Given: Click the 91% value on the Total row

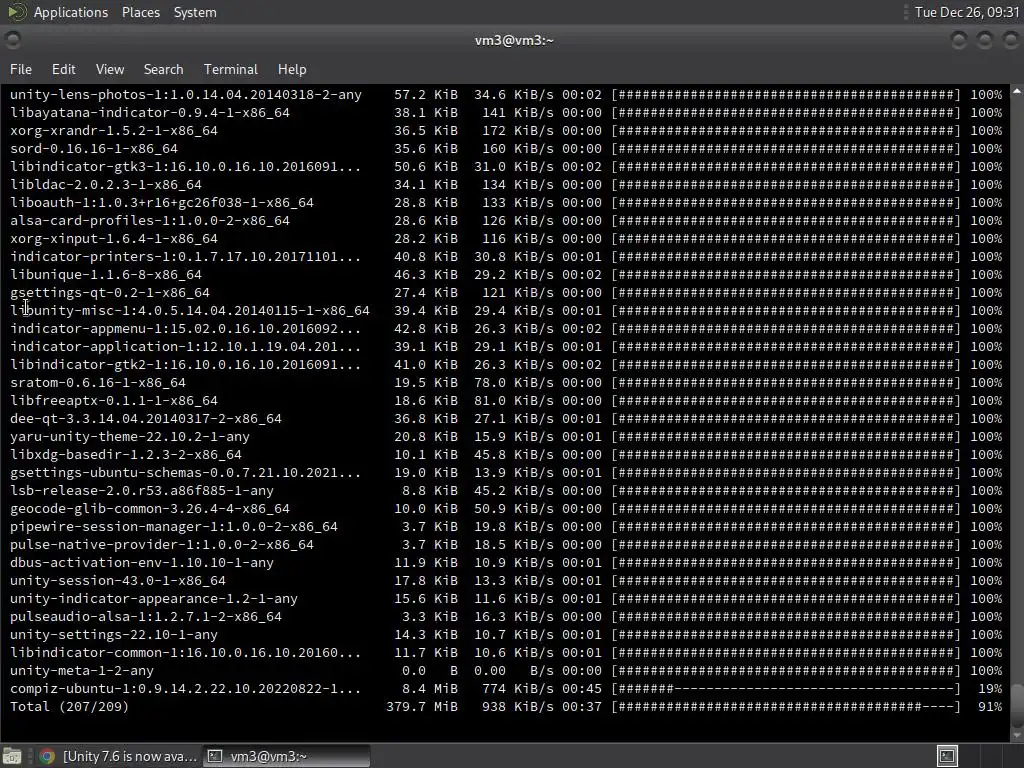Looking at the screenshot, I should coord(990,707).
